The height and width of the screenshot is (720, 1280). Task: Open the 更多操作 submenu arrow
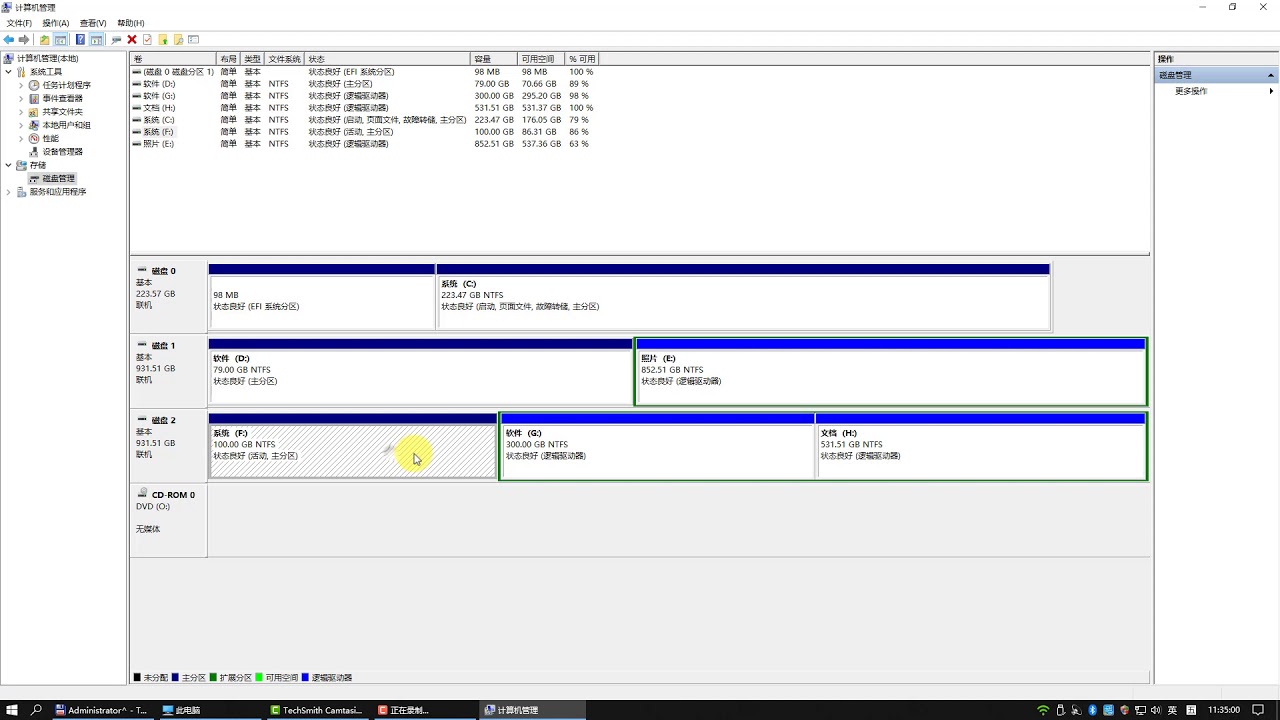[1271, 91]
